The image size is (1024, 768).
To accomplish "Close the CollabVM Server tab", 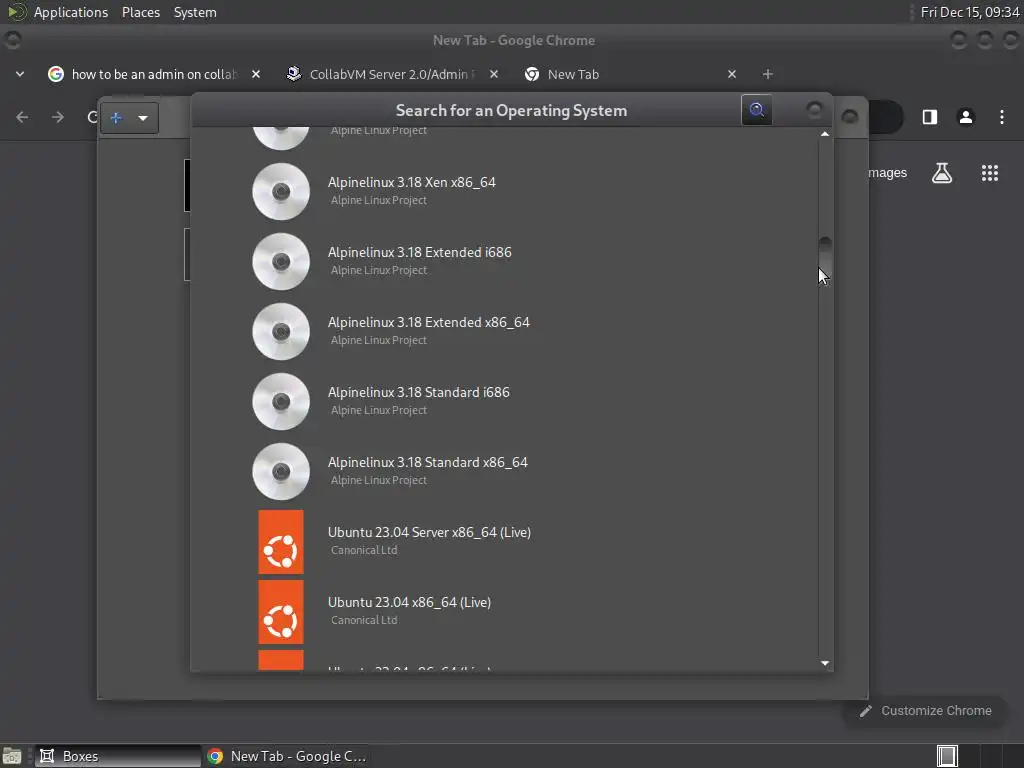I will click(x=494, y=74).
